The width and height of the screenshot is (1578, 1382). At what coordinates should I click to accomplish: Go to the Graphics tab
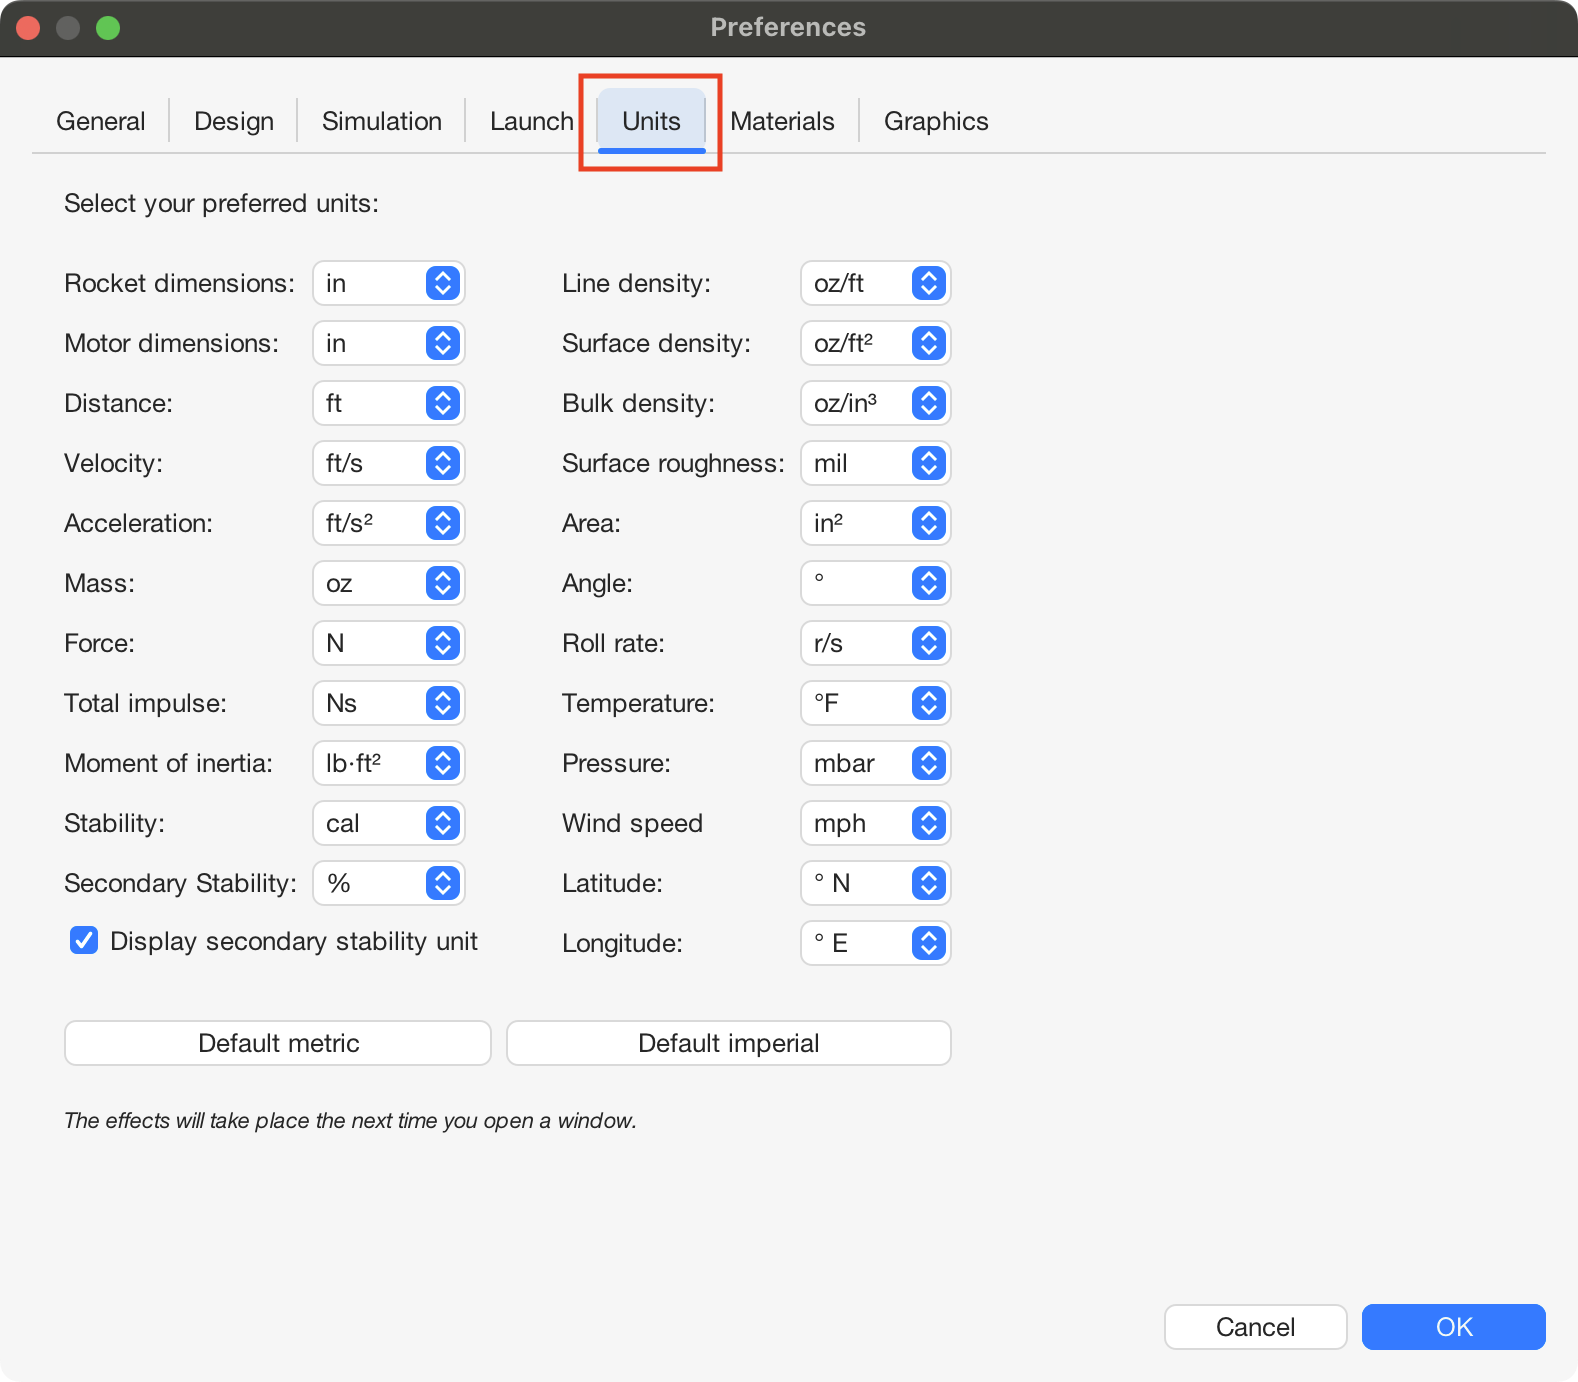click(935, 121)
